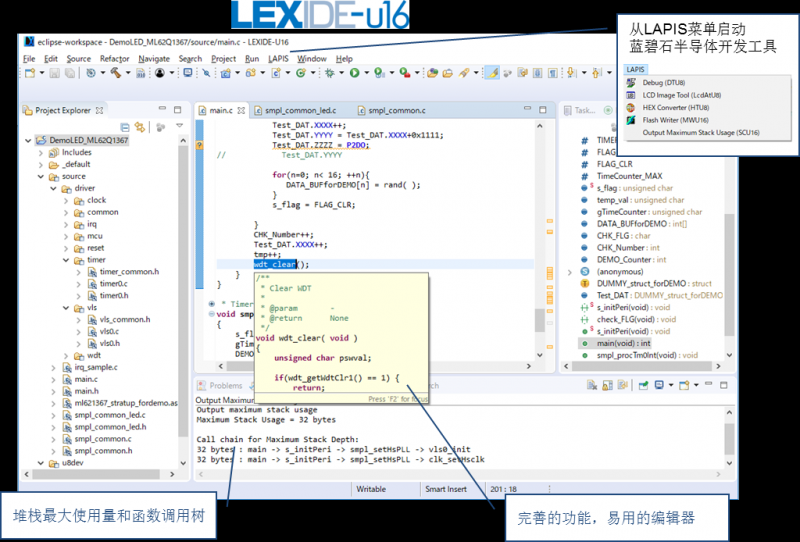Open the Refactor menu
This screenshot has height=542, width=800.
[114, 59]
